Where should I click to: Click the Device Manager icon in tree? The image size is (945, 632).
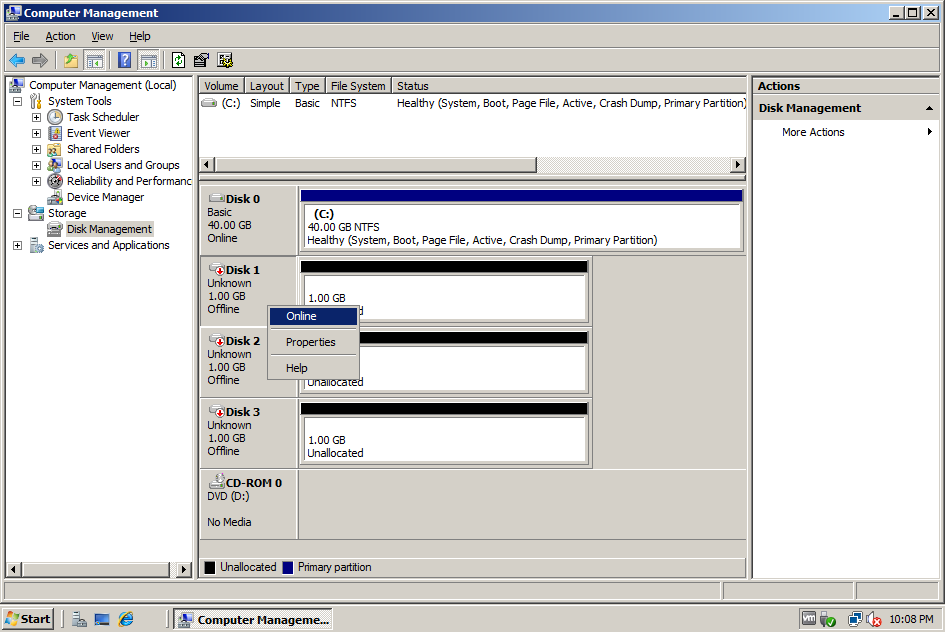pyautogui.click(x=55, y=197)
